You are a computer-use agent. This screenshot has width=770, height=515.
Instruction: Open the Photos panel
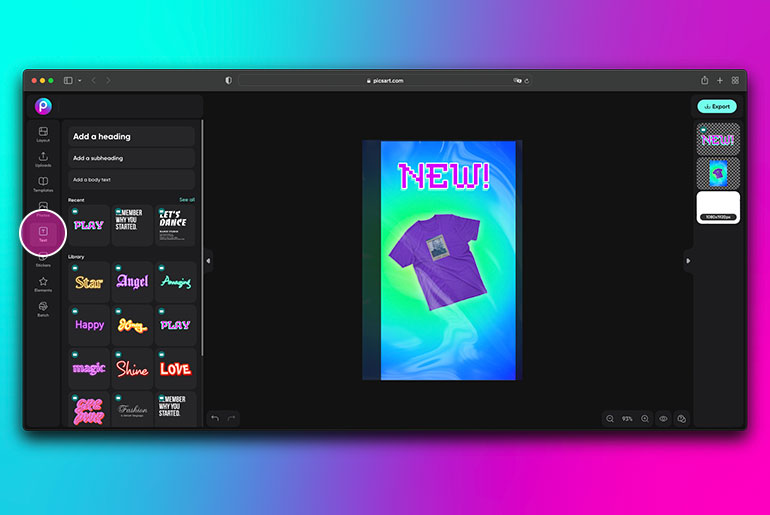(43, 208)
